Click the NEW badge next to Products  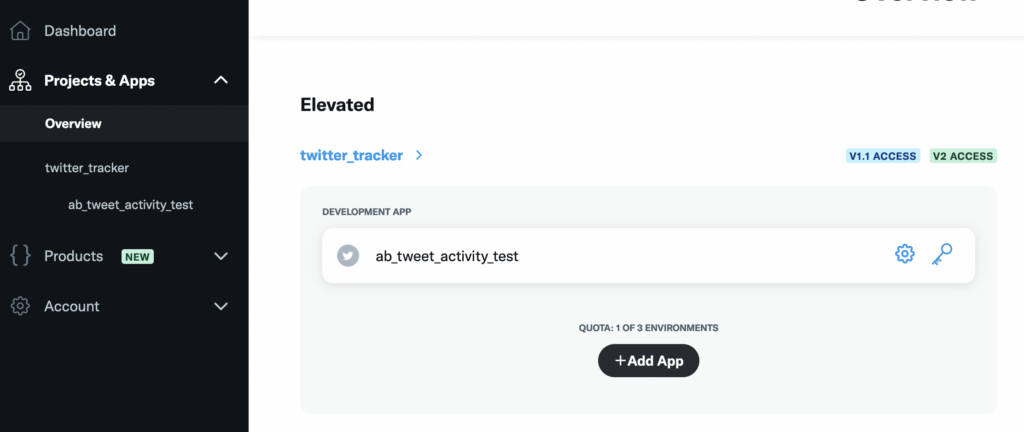137,257
